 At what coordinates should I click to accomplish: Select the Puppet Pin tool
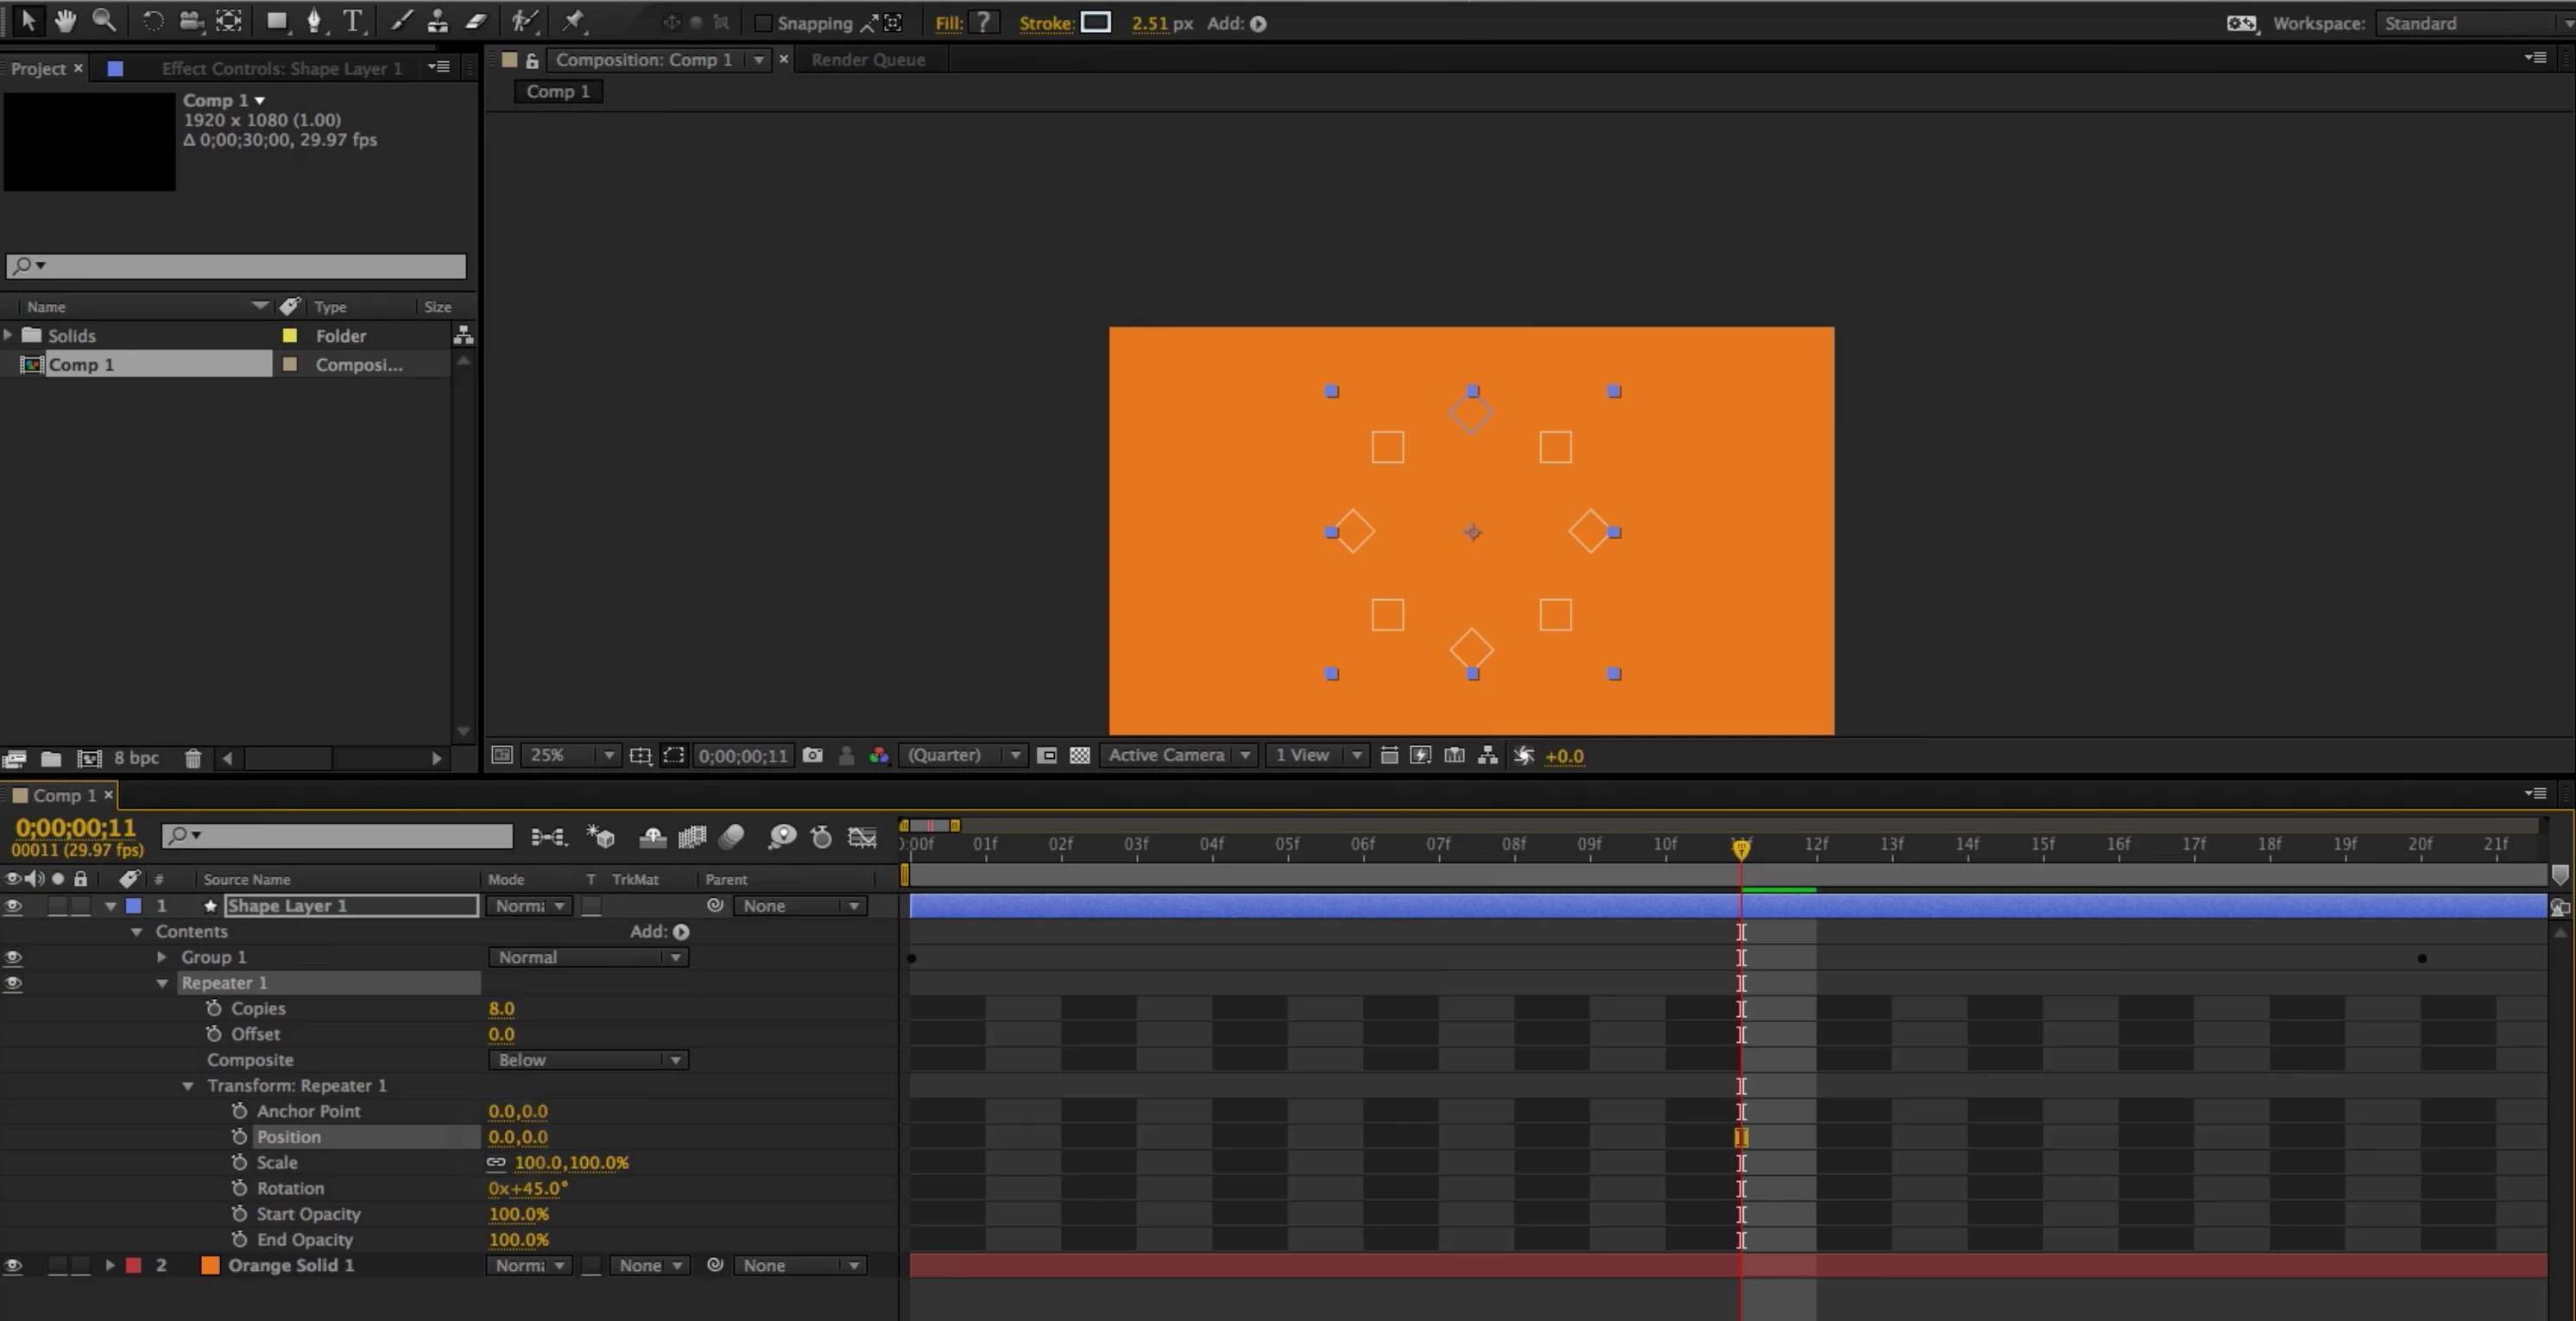coord(573,21)
